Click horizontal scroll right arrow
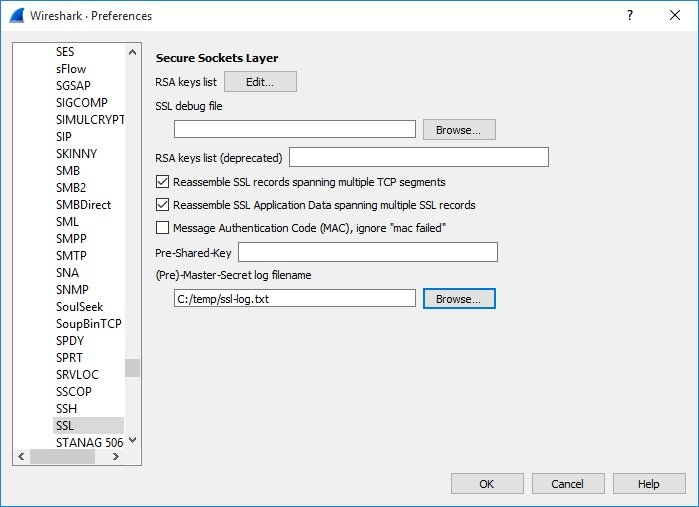 (x=115, y=457)
